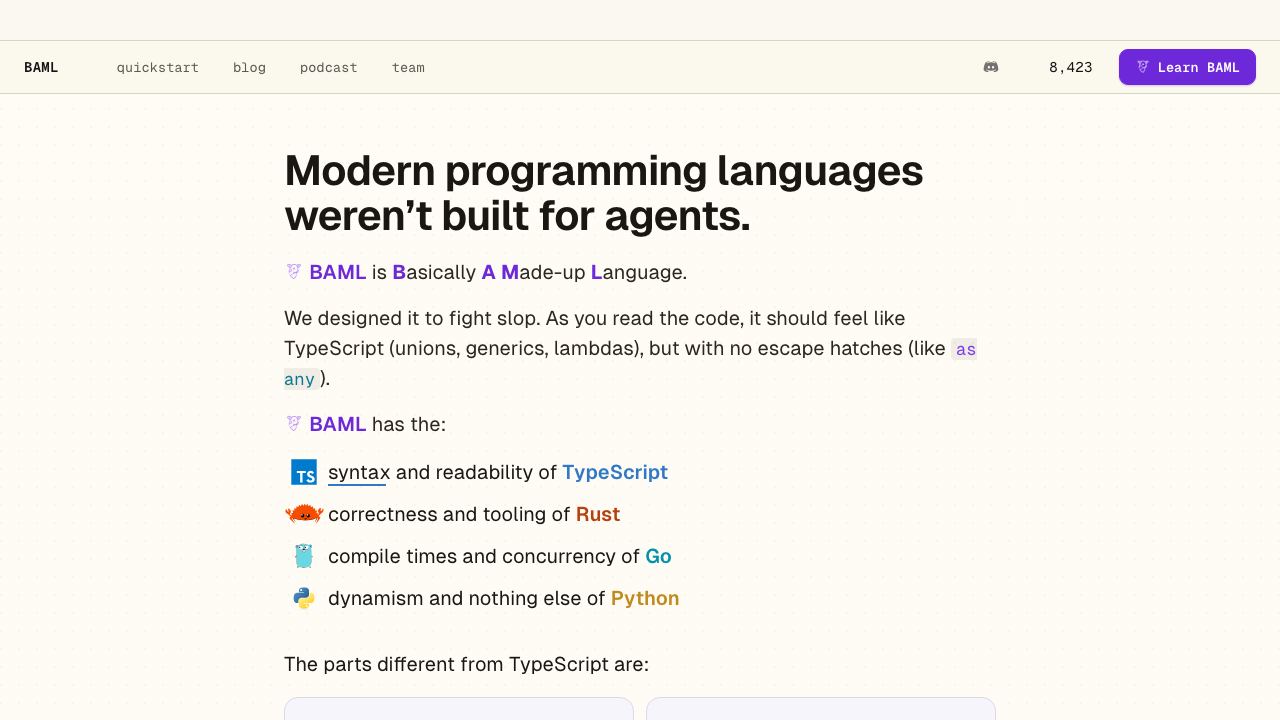Click the 8,423 star count
1280x720 pixels.
click(x=1070, y=67)
